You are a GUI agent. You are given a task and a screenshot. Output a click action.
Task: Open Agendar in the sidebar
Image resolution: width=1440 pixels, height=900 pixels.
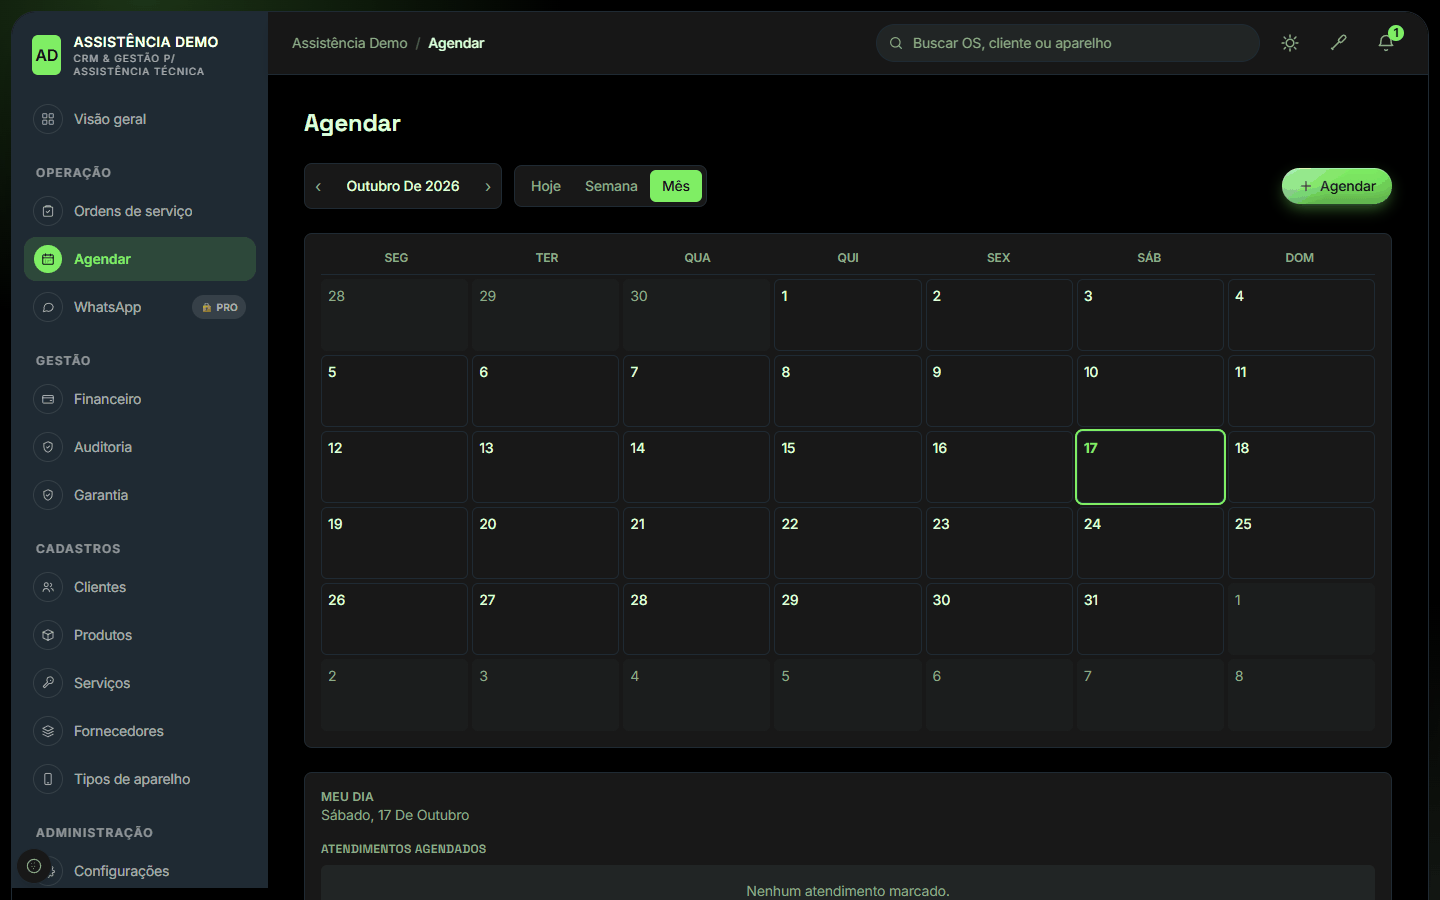click(140, 259)
